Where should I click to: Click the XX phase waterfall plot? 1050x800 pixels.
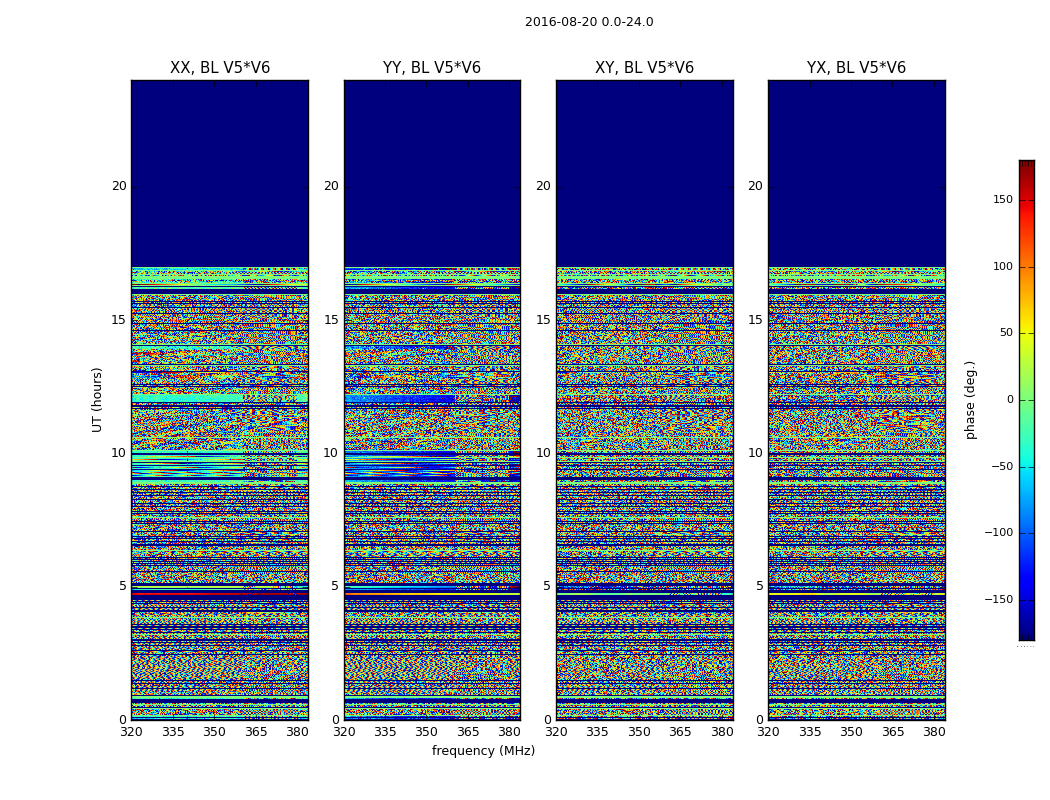(220, 400)
